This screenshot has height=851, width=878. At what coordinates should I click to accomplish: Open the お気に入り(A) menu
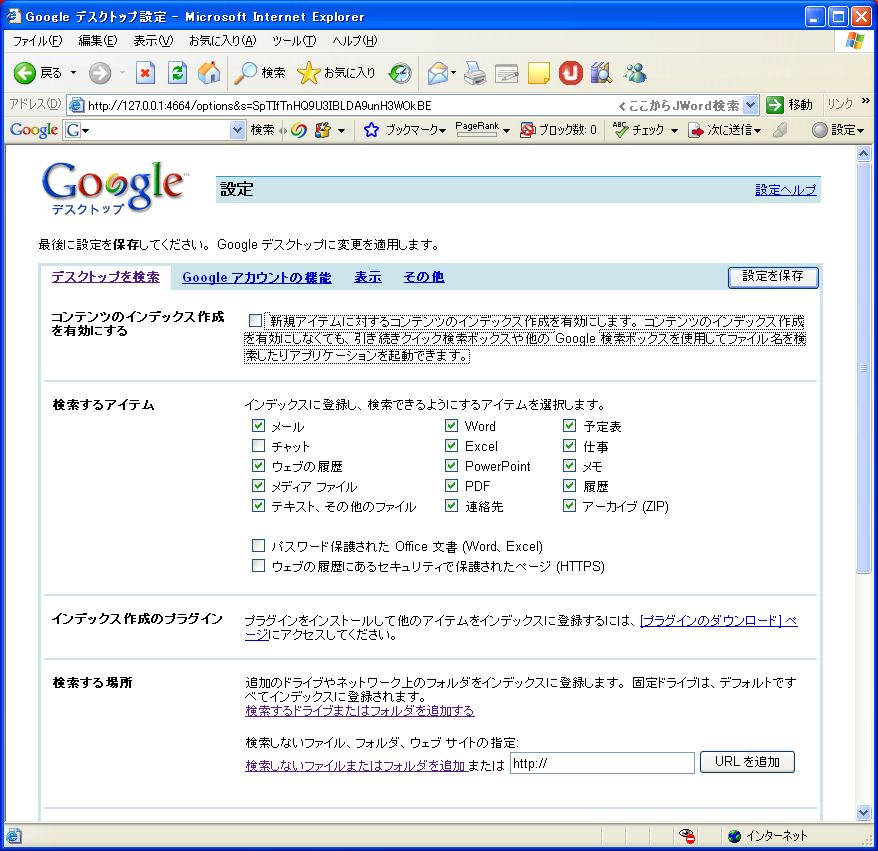tap(223, 41)
